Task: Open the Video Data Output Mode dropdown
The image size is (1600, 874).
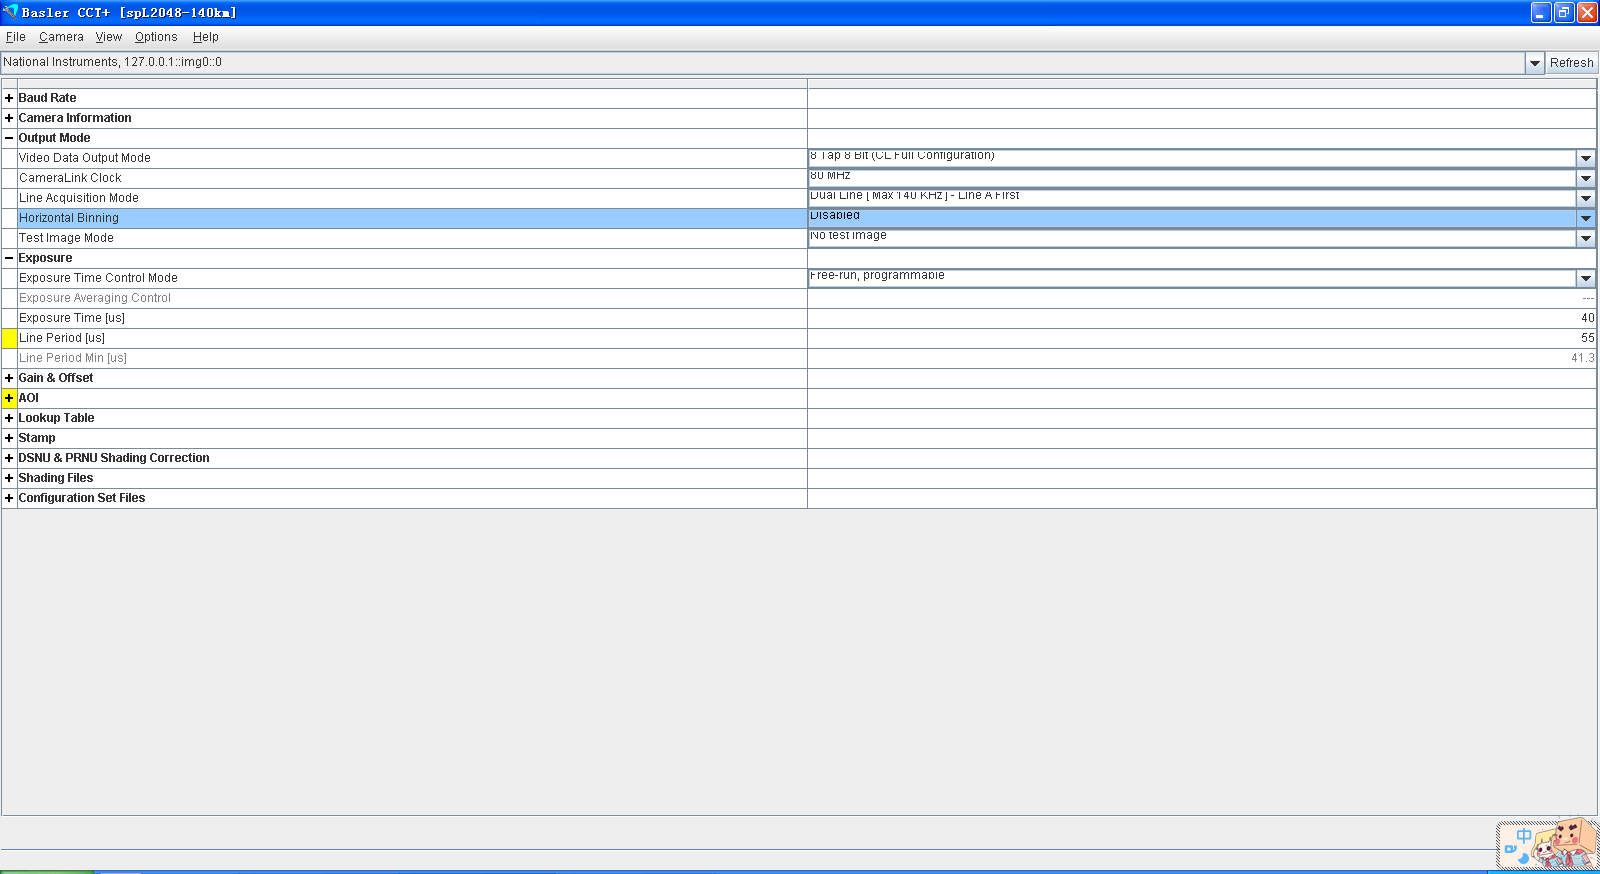Action: tap(1586, 158)
